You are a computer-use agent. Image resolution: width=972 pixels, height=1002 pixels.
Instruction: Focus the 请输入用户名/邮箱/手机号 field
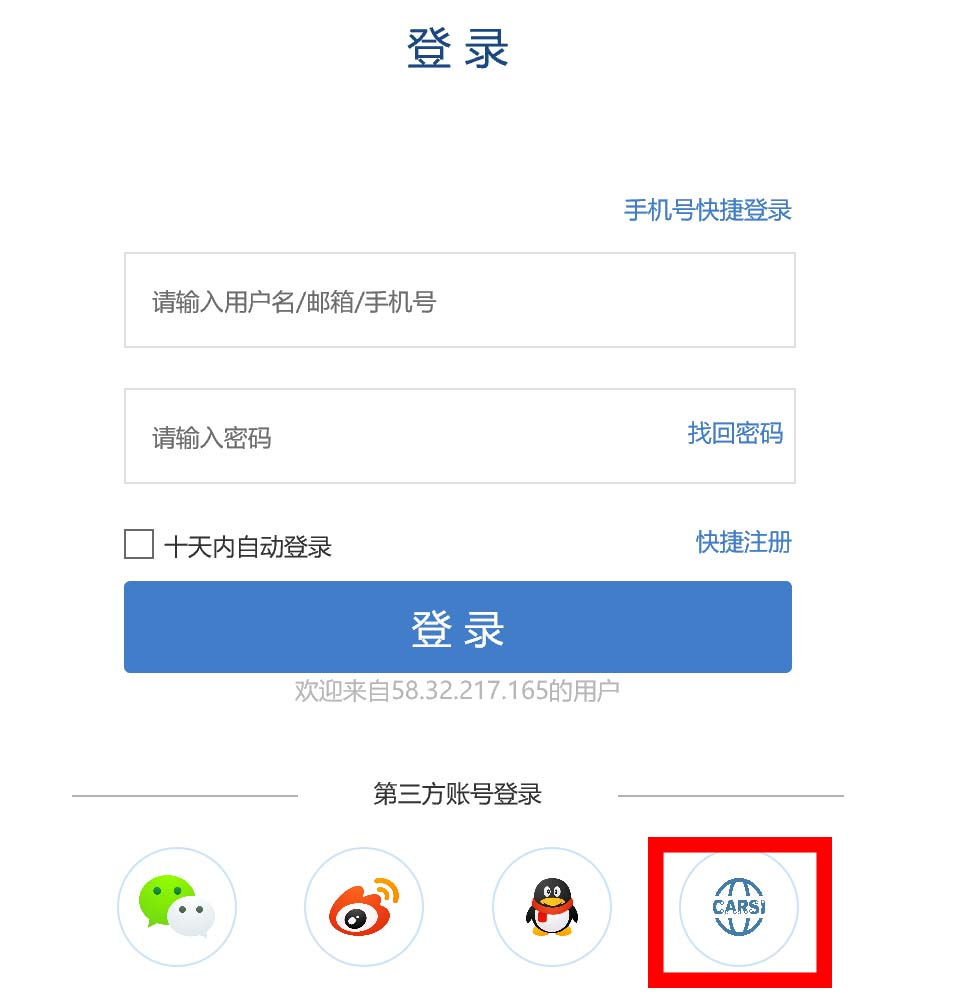point(459,300)
